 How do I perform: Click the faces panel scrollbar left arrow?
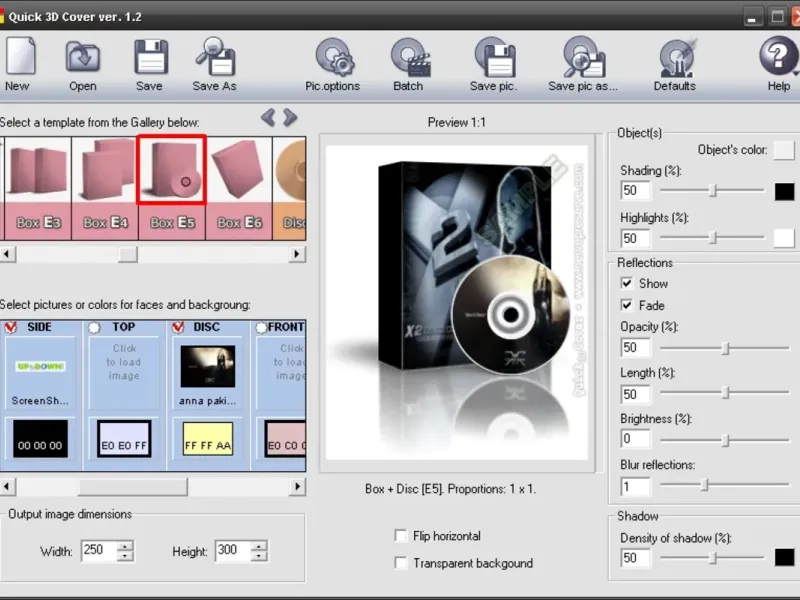(x=8, y=487)
